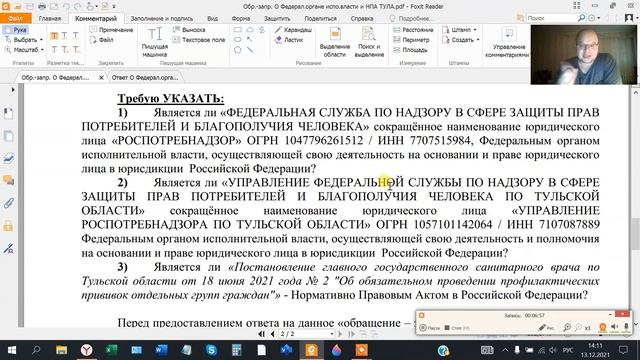Click the Поиск search input field
Screen dimensions: 640x360
(551, 18)
